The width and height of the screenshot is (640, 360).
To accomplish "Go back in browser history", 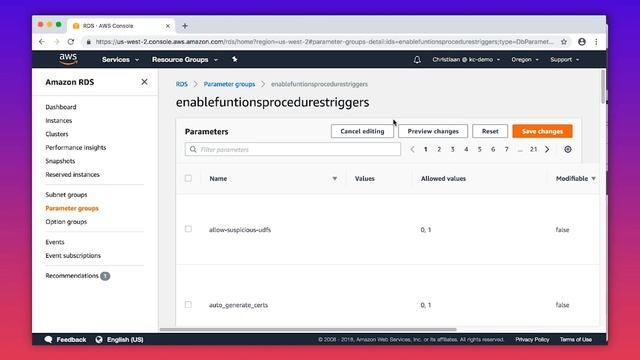I will [42, 42].
